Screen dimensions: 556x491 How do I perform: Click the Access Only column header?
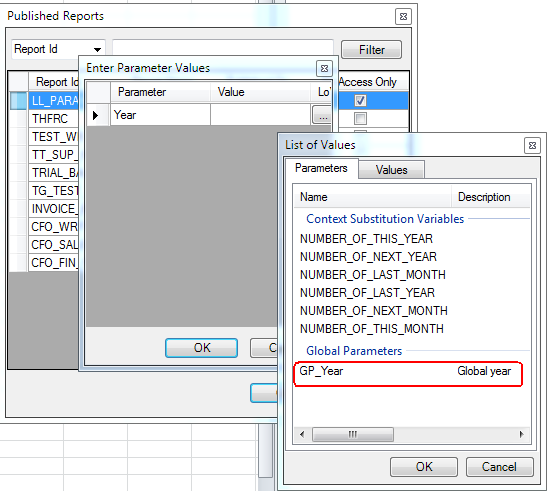point(372,82)
